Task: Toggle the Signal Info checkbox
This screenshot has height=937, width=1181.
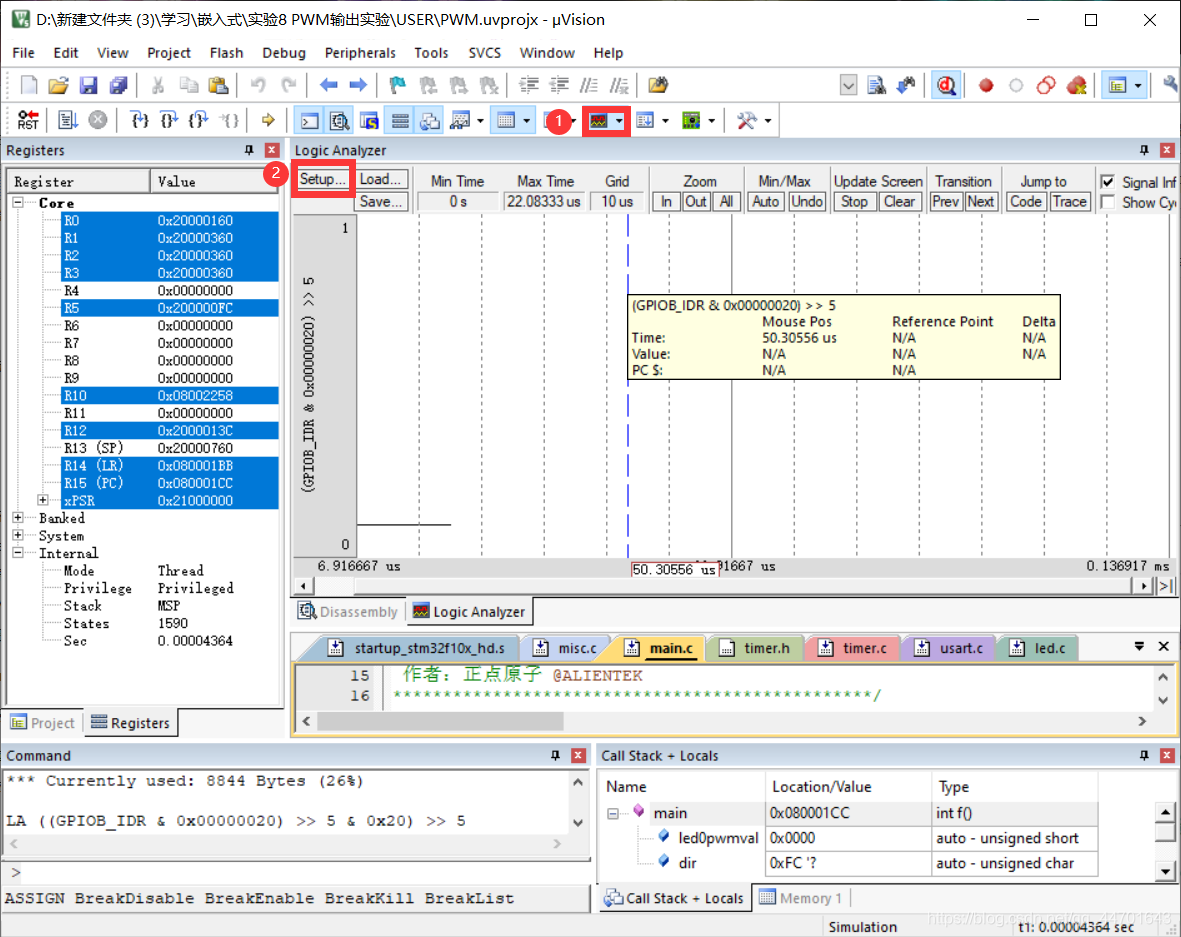Action: tap(1107, 182)
